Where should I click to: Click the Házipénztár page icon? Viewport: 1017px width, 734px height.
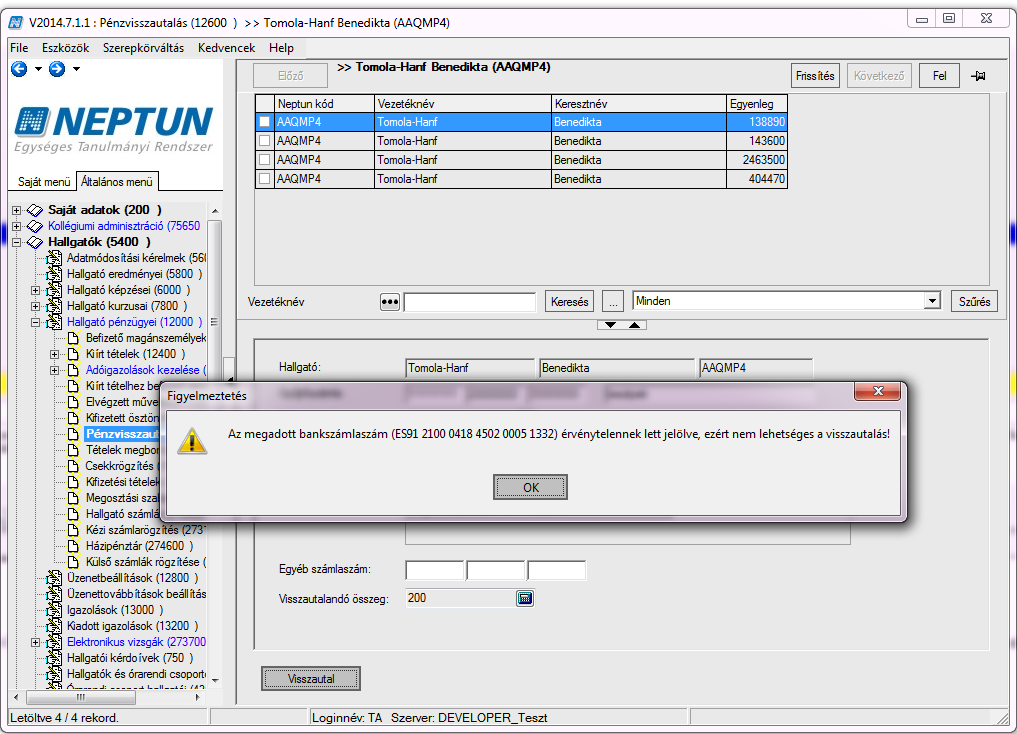point(73,546)
